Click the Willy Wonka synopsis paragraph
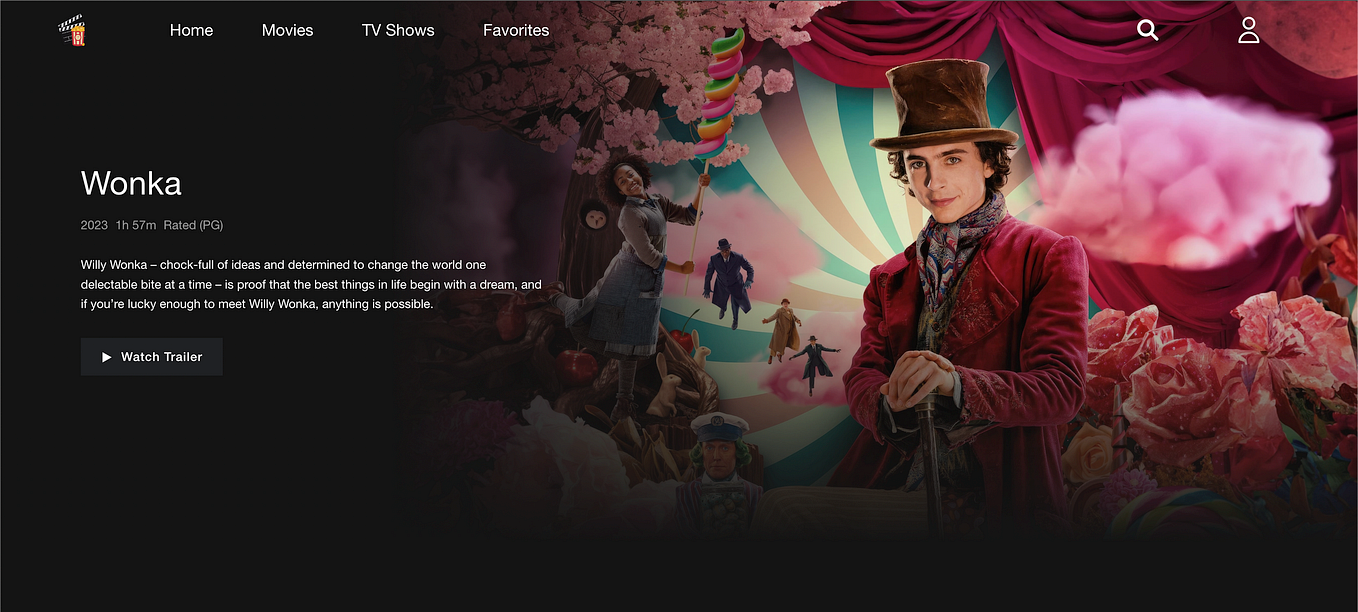1358x612 pixels. pos(311,284)
